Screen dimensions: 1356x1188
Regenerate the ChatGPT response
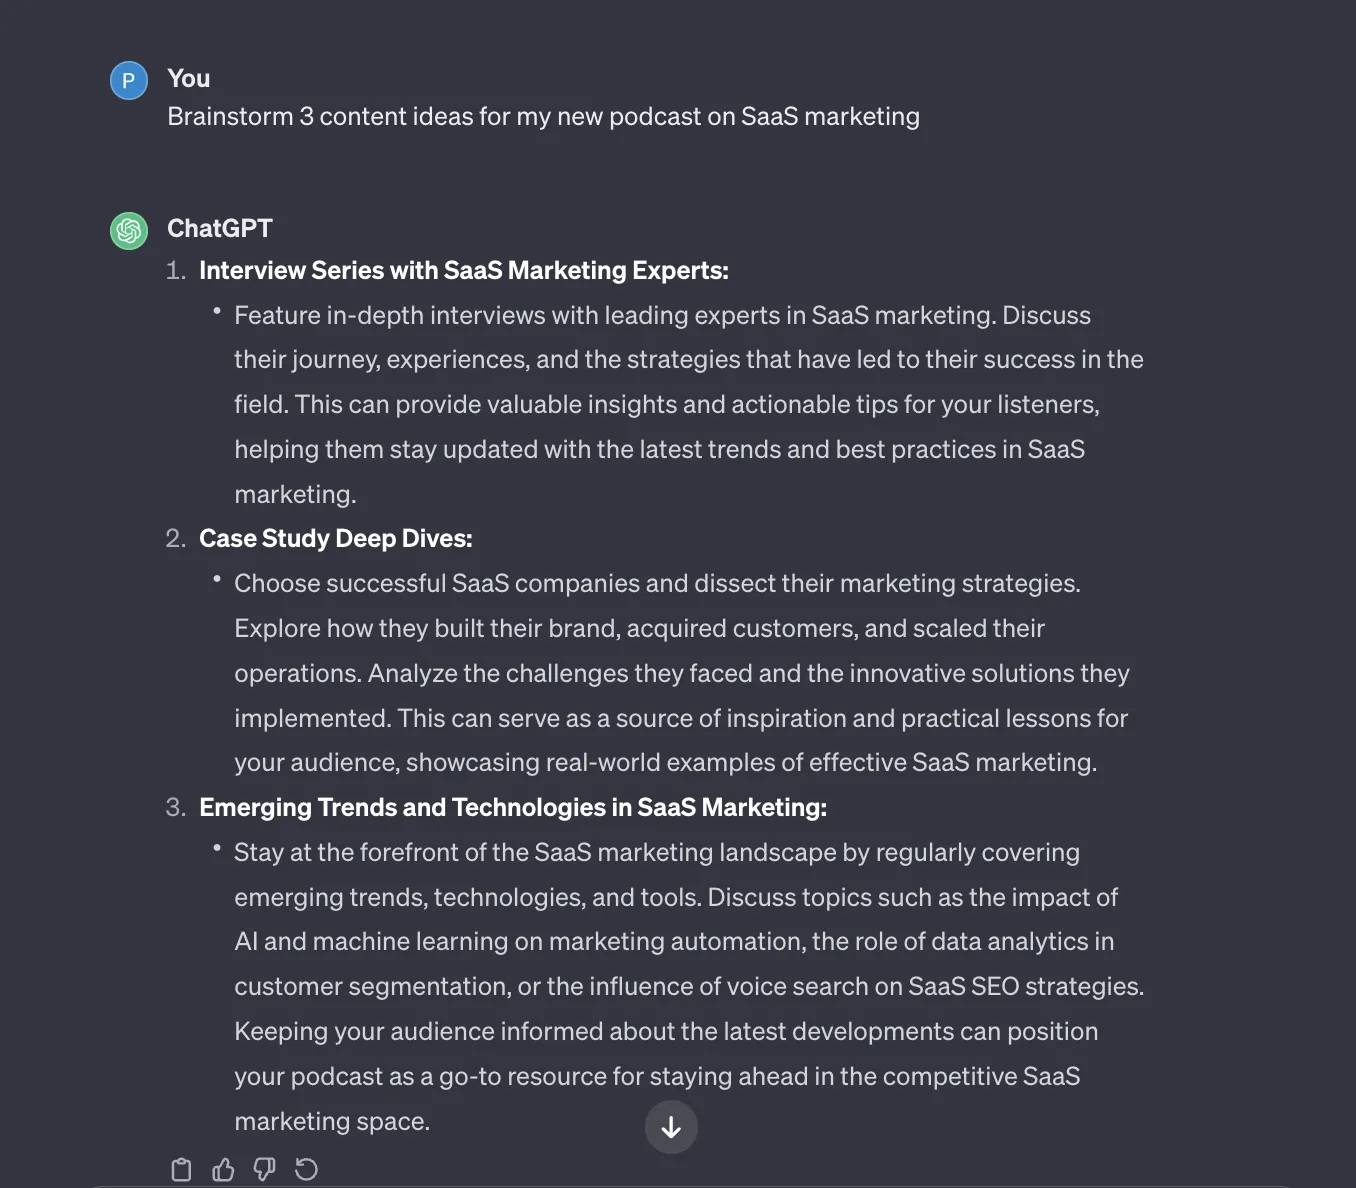pyautogui.click(x=306, y=1169)
